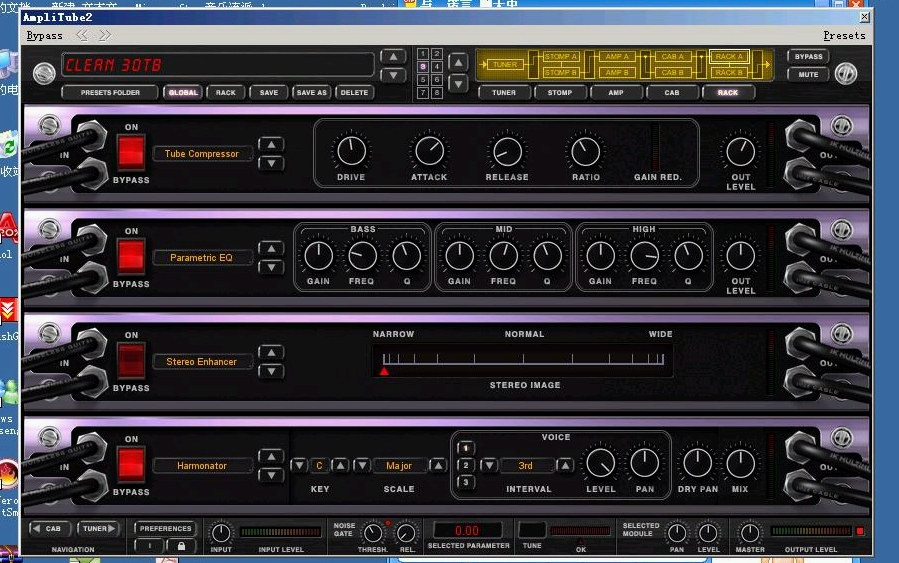The width and height of the screenshot is (899, 563).
Task: Click the Parametric EQ BASS Q knob
Action: 406,256
